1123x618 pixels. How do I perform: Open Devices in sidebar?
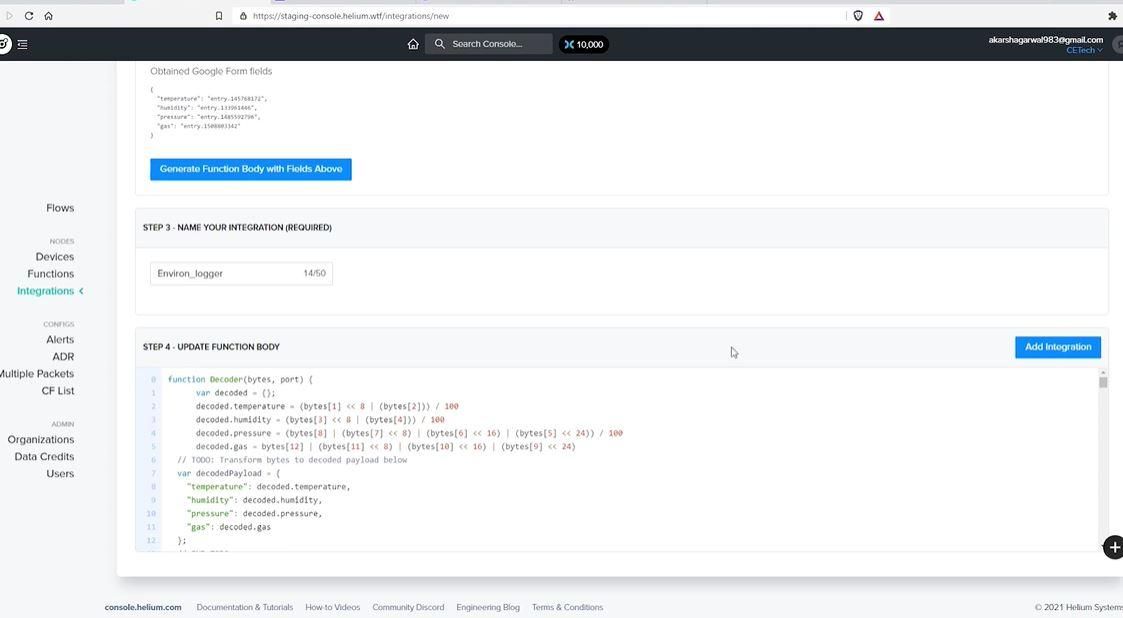pyautogui.click(x=54, y=256)
